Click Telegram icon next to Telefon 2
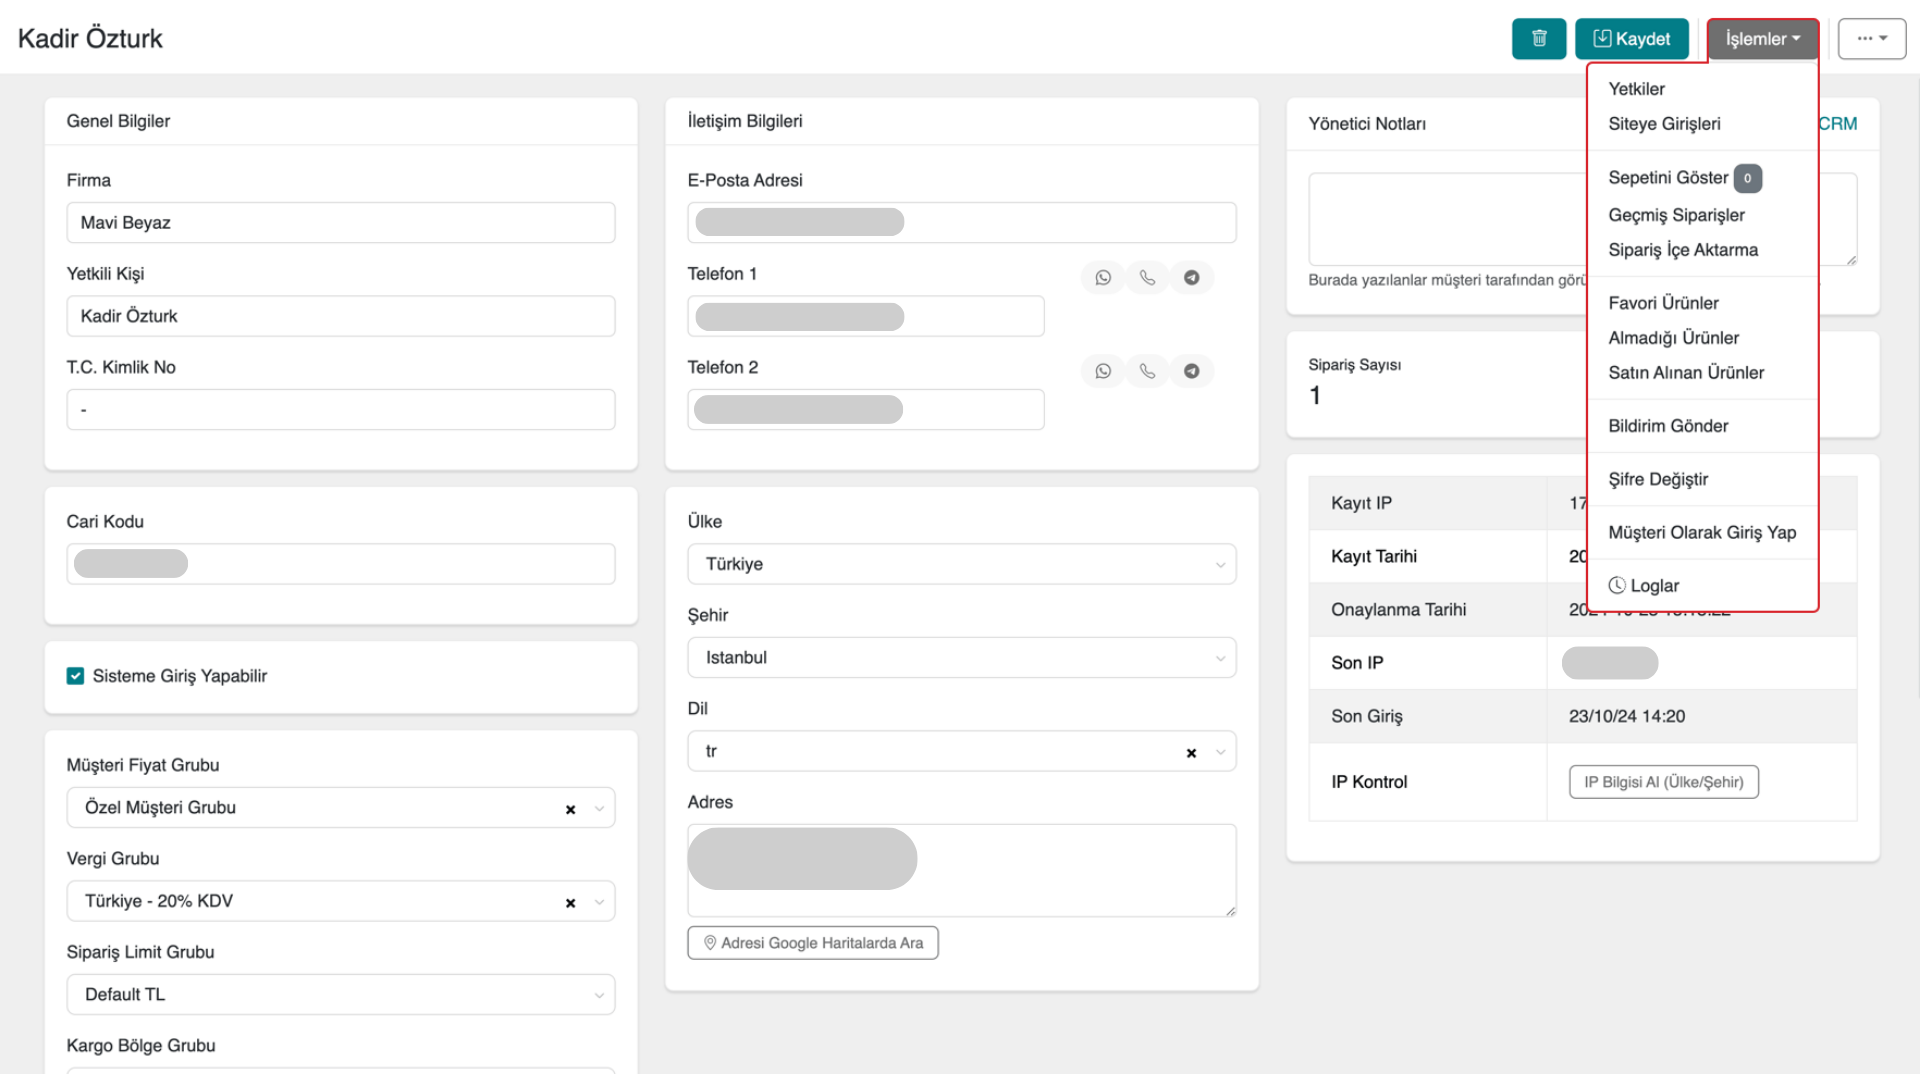Viewport: 1920px width, 1080px height. pyautogui.click(x=1191, y=371)
